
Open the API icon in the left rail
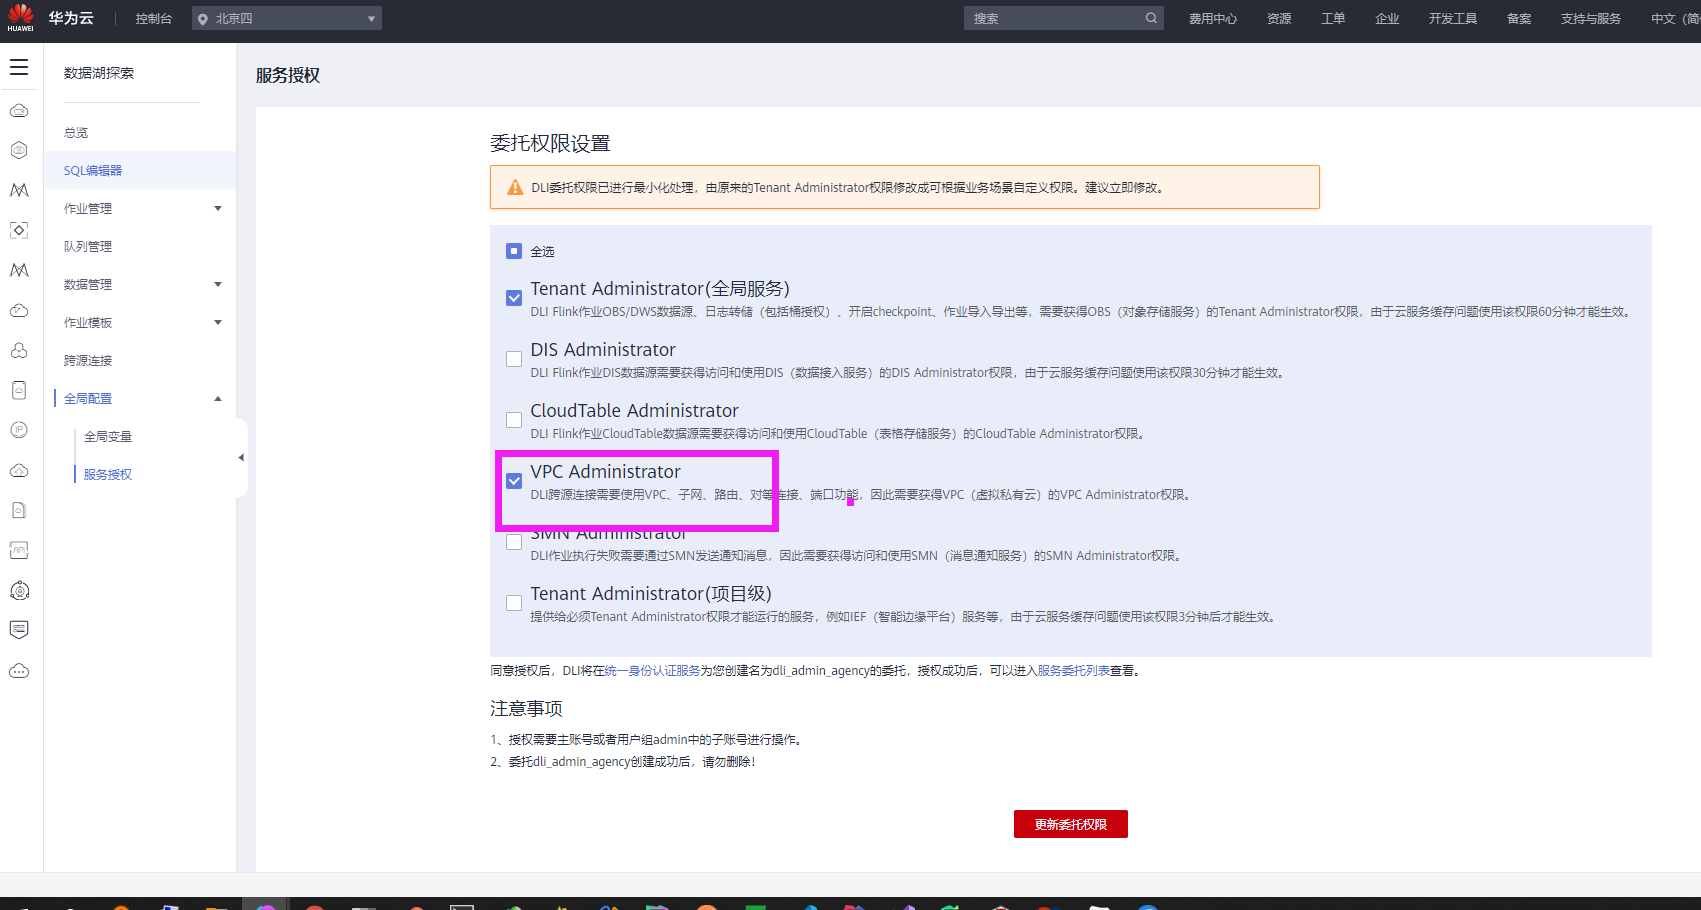[x=19, y=550]
